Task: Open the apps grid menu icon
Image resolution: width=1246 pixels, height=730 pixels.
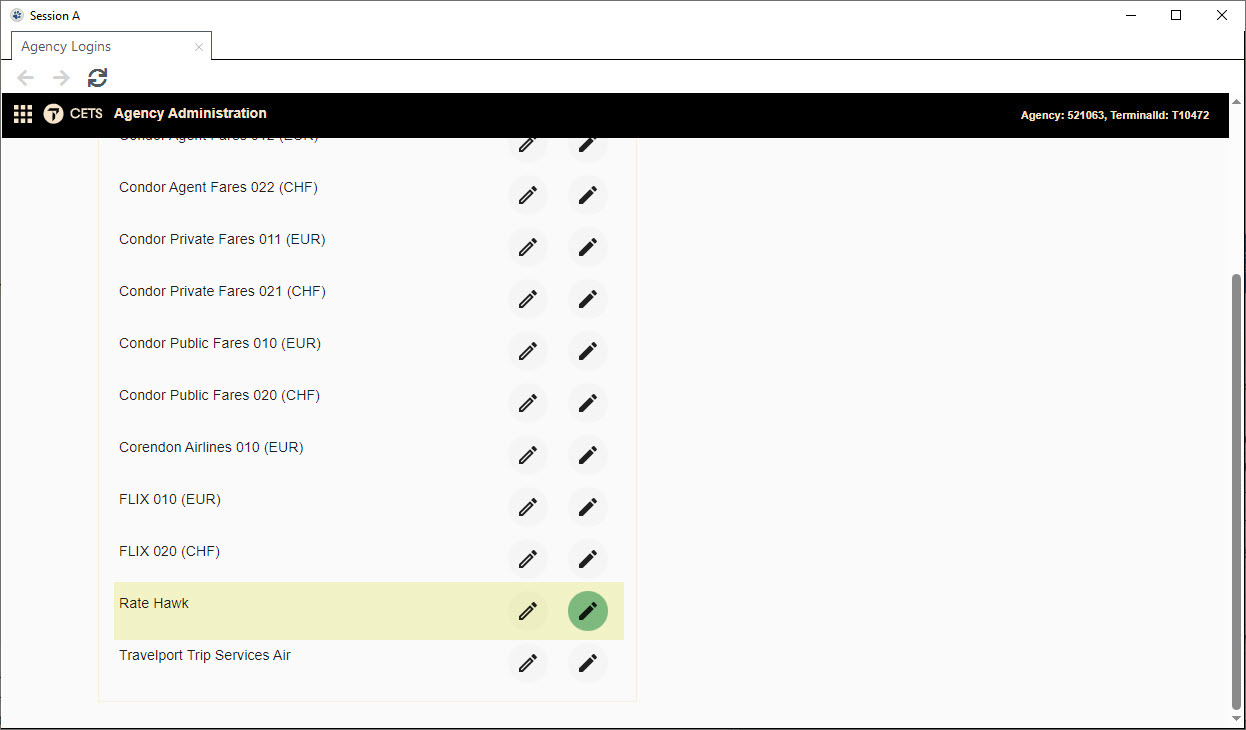Action: pyautogui.click(x=23, y=114)
